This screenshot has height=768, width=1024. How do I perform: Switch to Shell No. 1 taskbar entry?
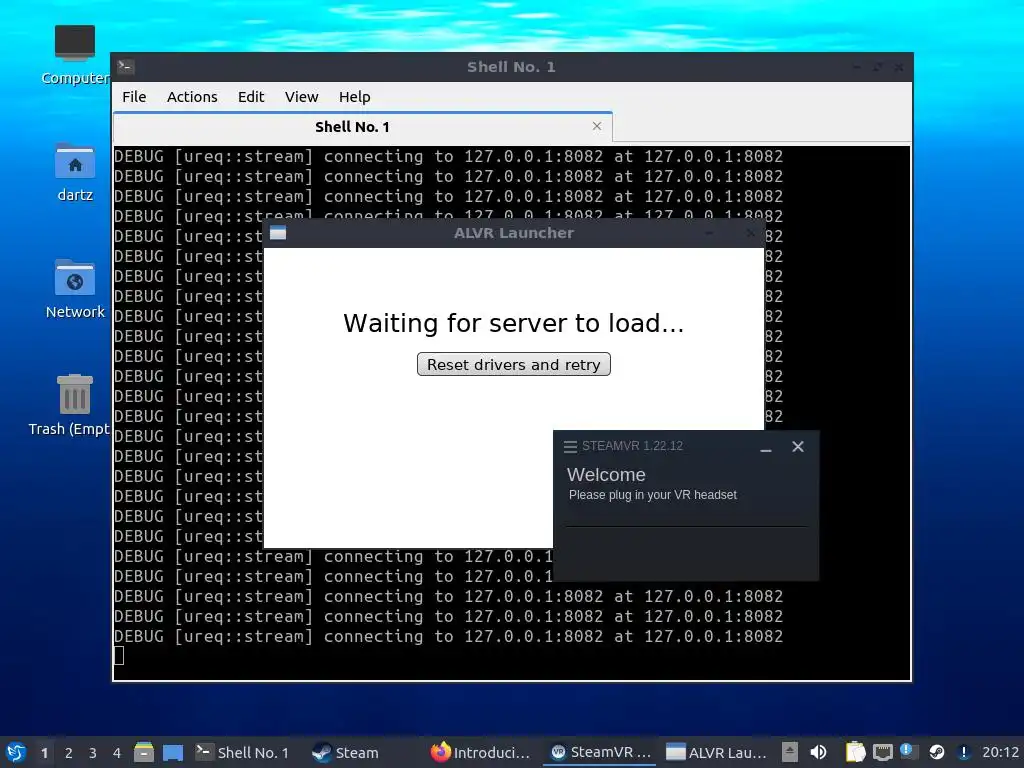coord(242,752)
